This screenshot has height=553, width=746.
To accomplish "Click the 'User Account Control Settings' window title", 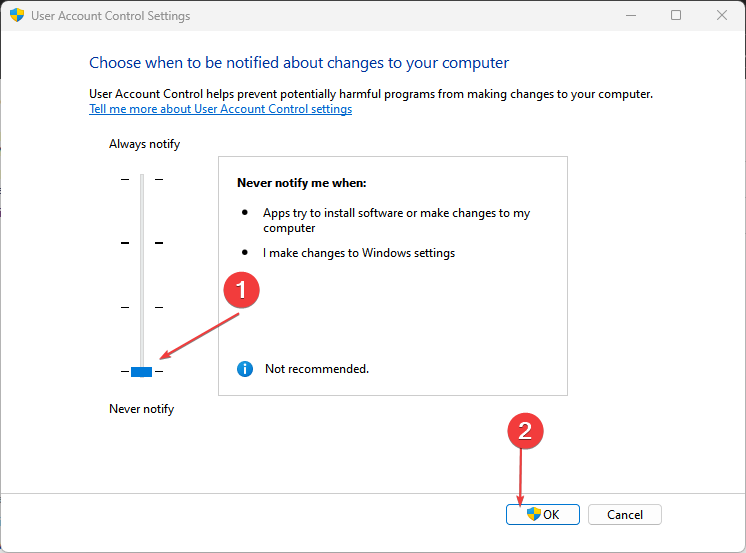I will point(110,16).
